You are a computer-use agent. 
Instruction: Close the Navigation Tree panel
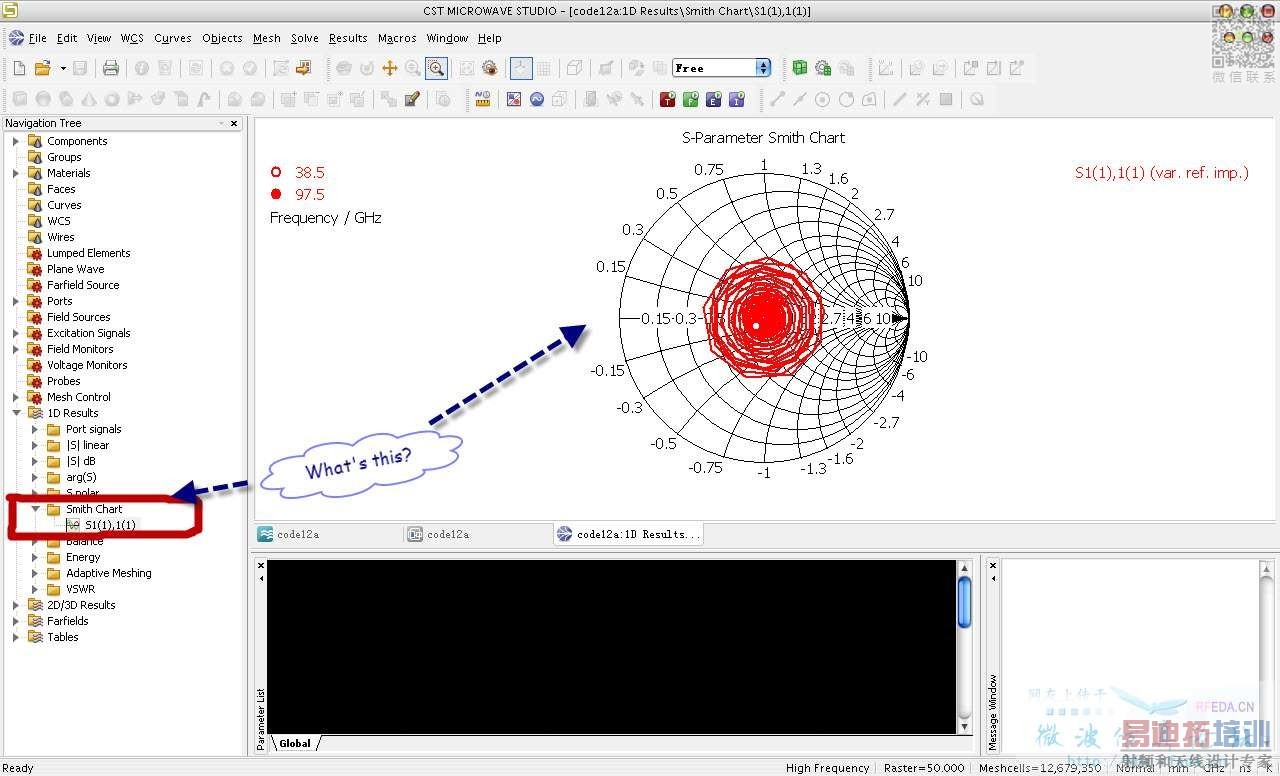234,123
